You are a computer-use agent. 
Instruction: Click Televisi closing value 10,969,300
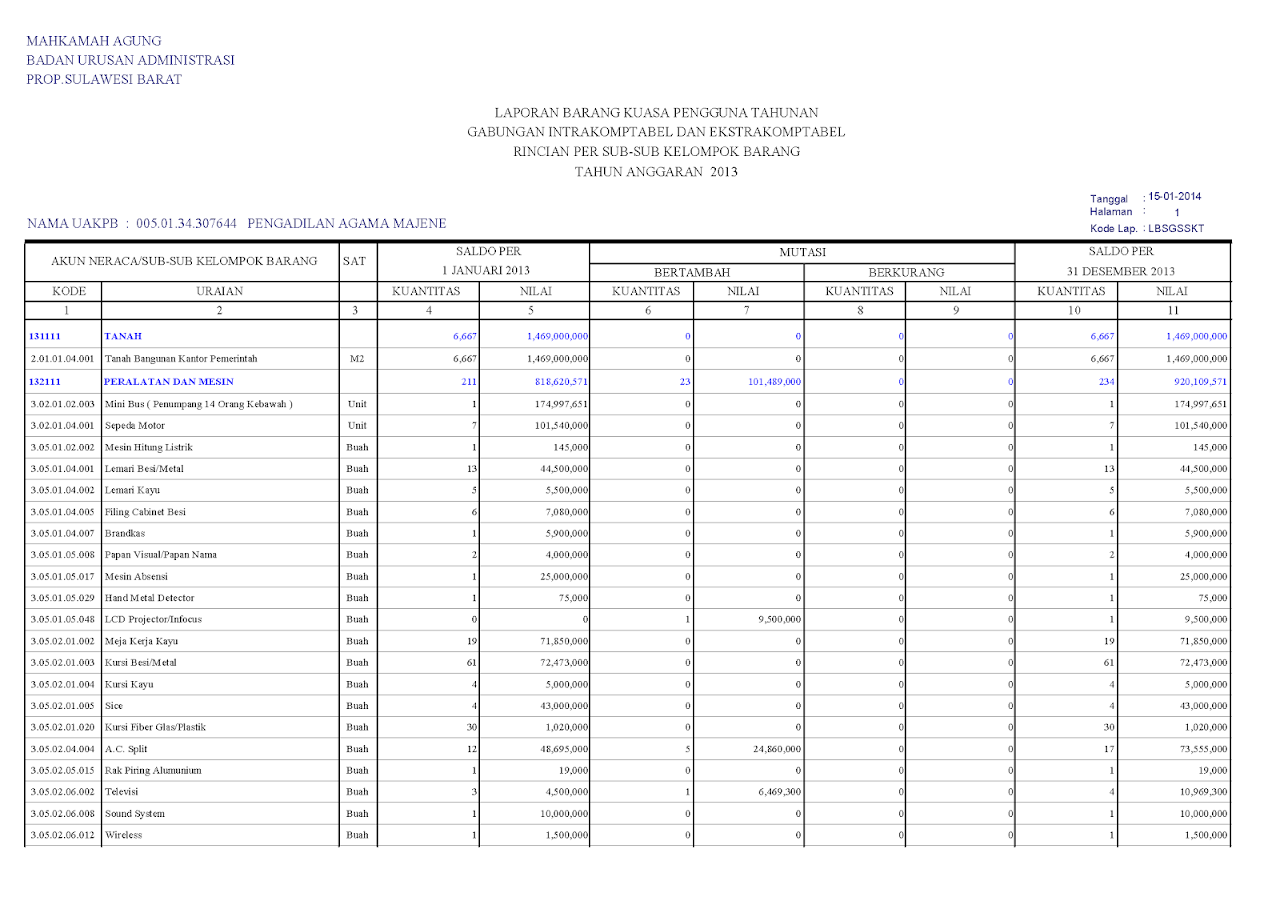1203,792
